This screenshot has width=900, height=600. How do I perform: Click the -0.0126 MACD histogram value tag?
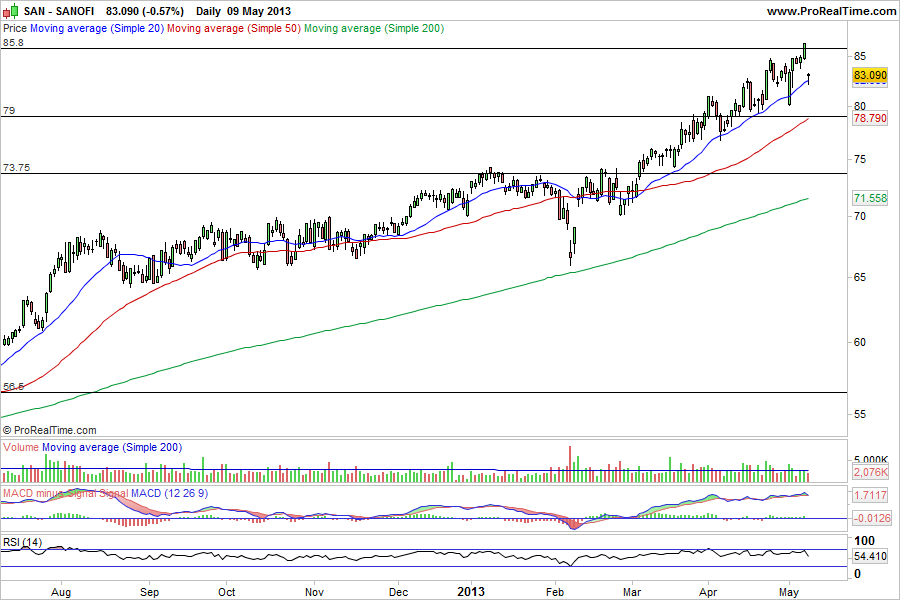coord(872,518)
